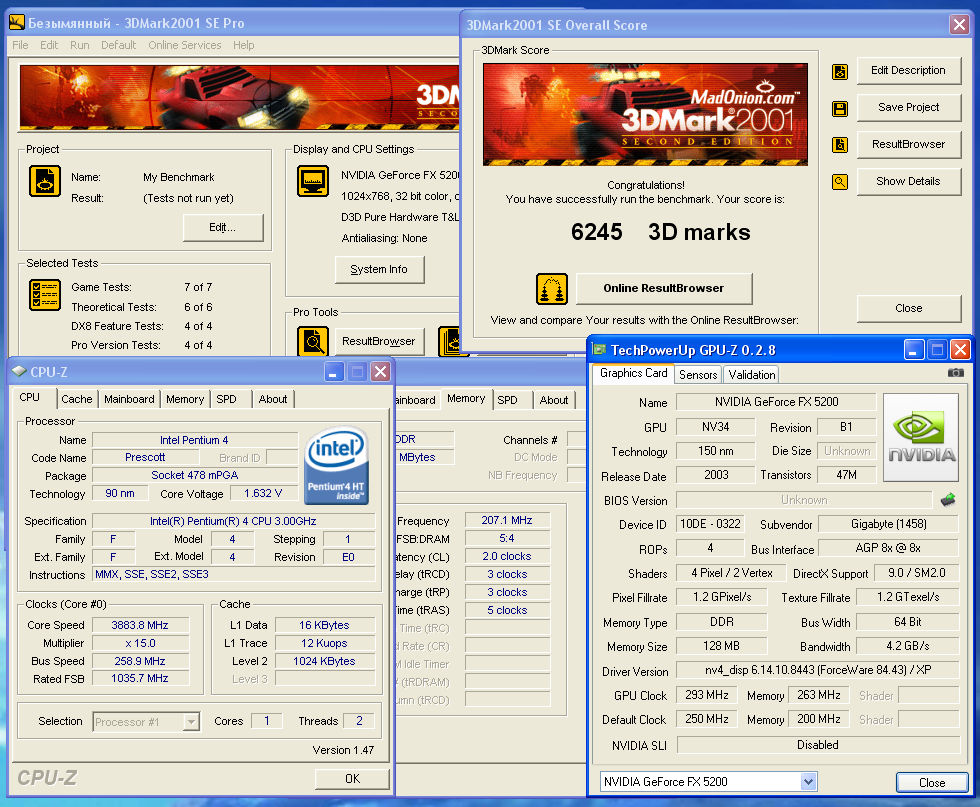This screenshot has height=807, width=980.
Task: Click the NVIDIA logo in GPU-Z
Action: pyautogui.click(x=921, y=438)
